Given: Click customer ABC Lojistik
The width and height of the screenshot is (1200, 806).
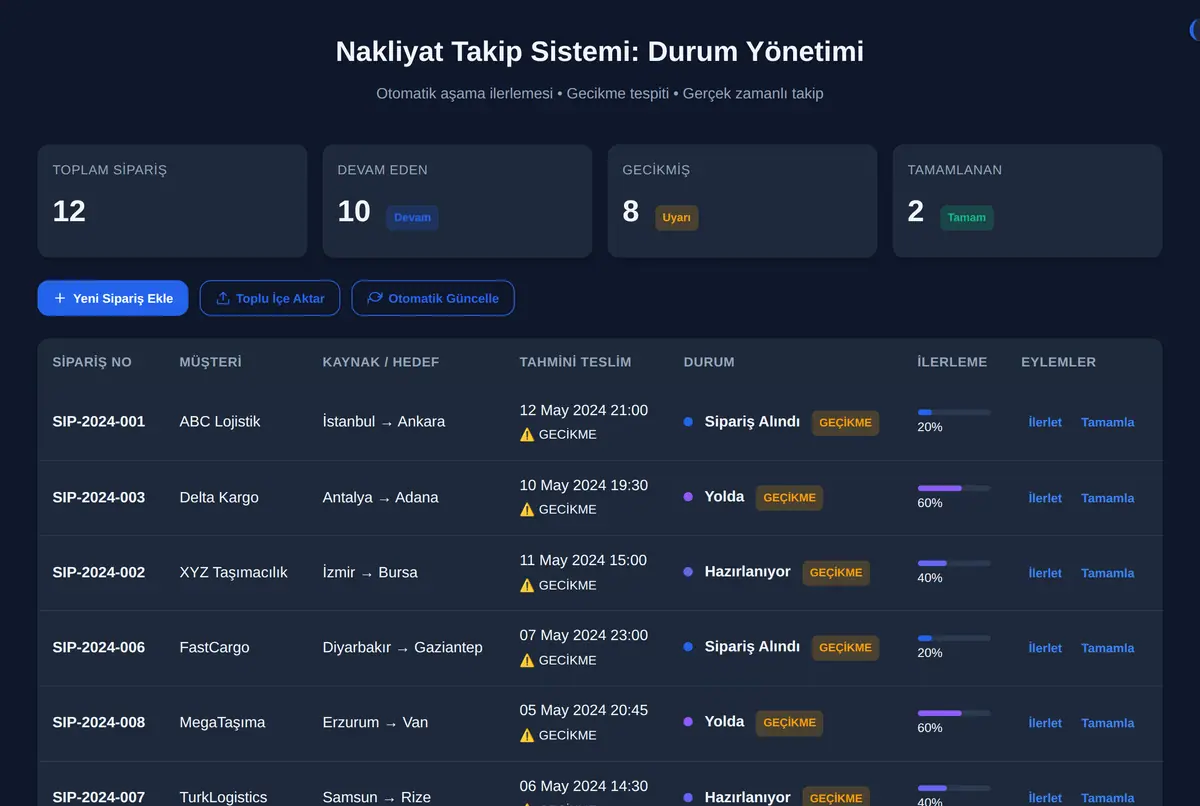Looking at the screenshot, I should pos(220,422).
